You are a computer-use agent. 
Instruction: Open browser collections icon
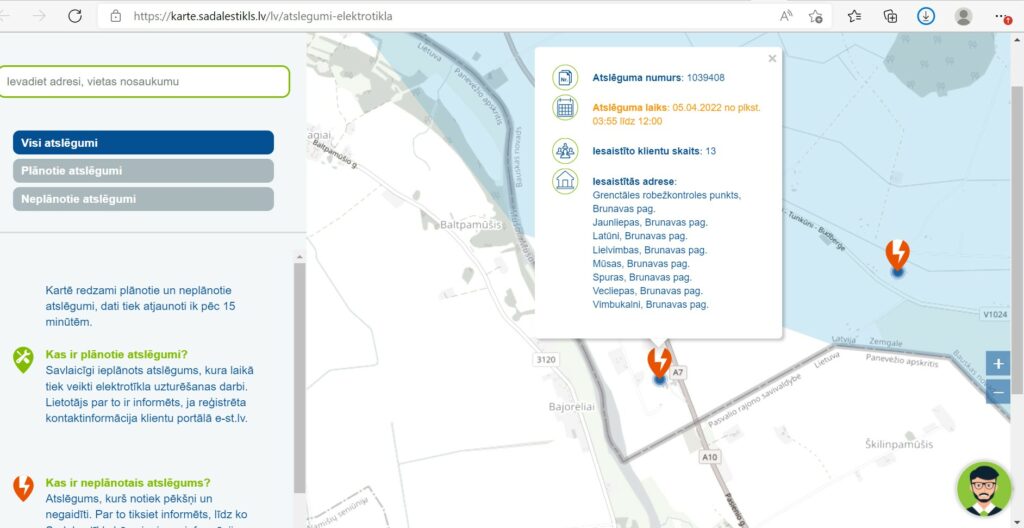(x=890, y=16)
